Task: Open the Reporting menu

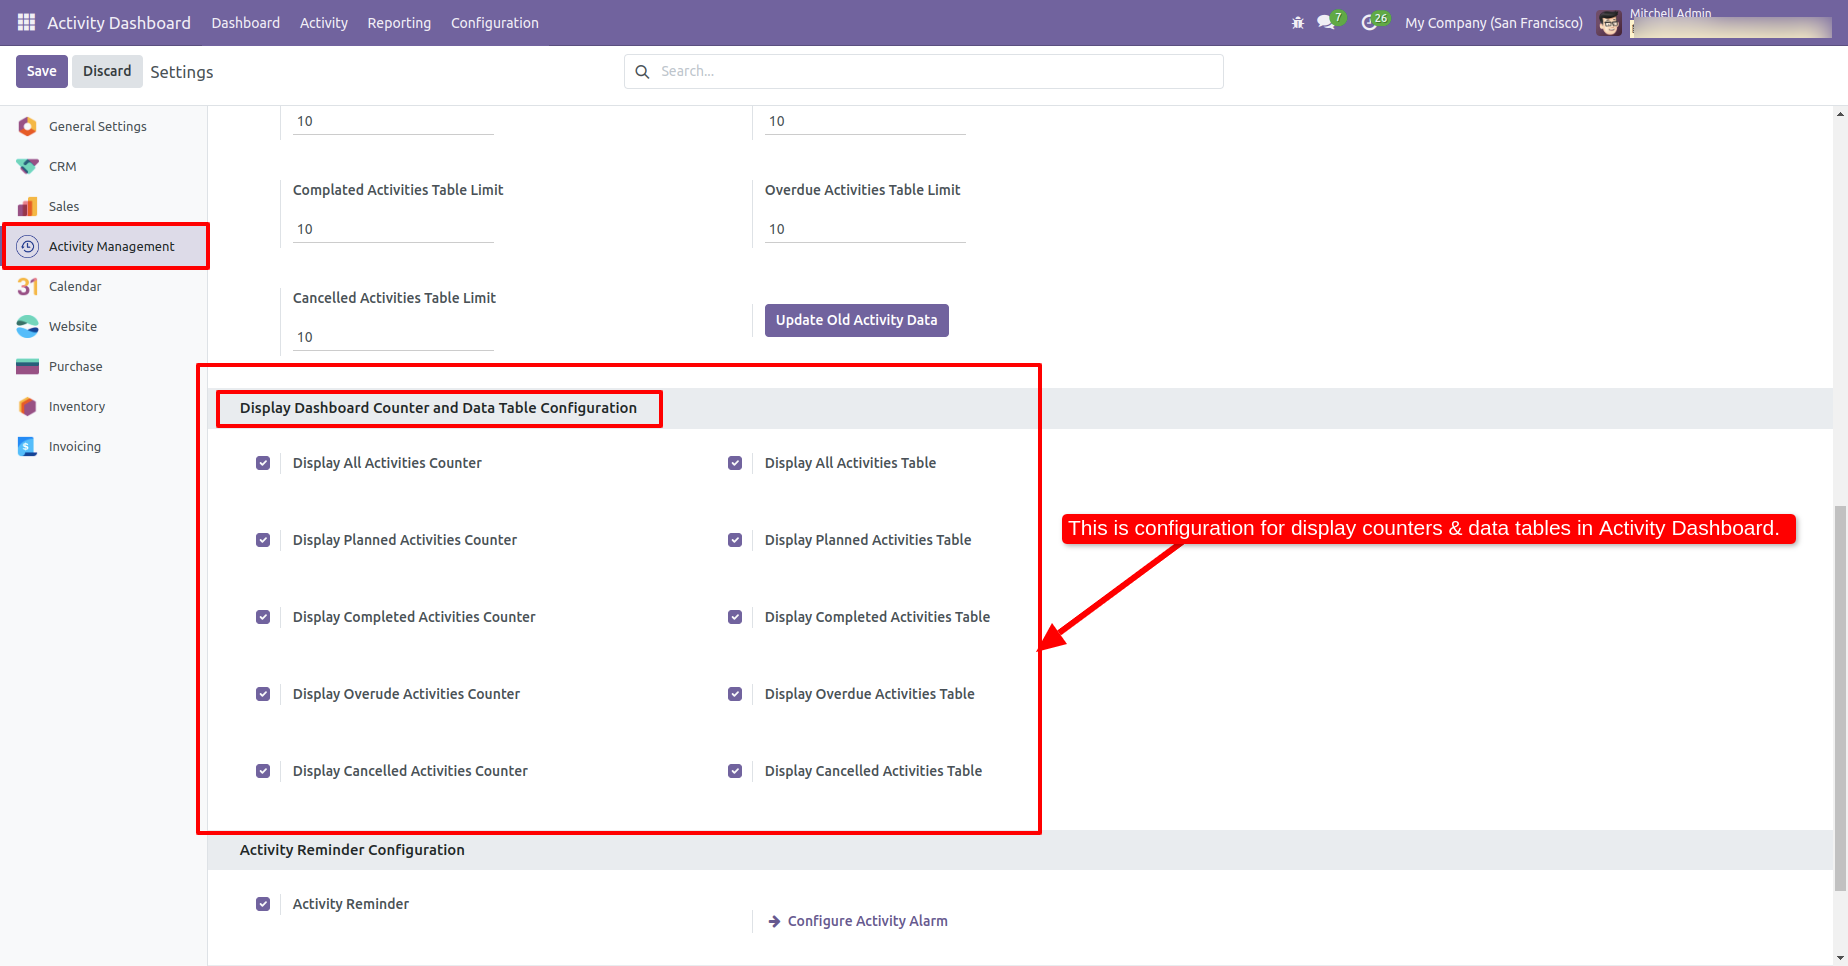Action: click(x=399, y=23)
